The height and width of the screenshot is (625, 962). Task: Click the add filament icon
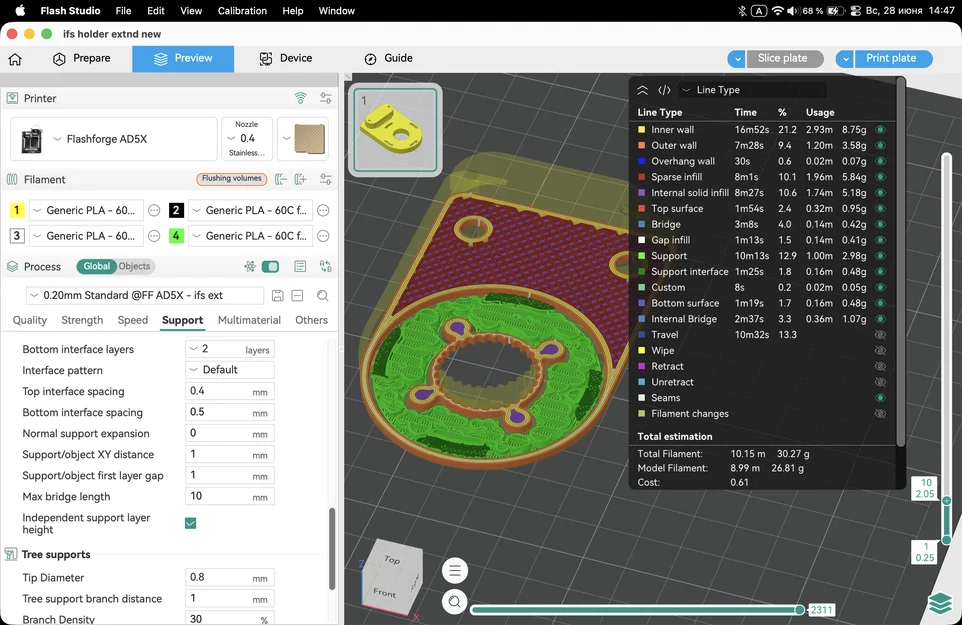(300, 179)
